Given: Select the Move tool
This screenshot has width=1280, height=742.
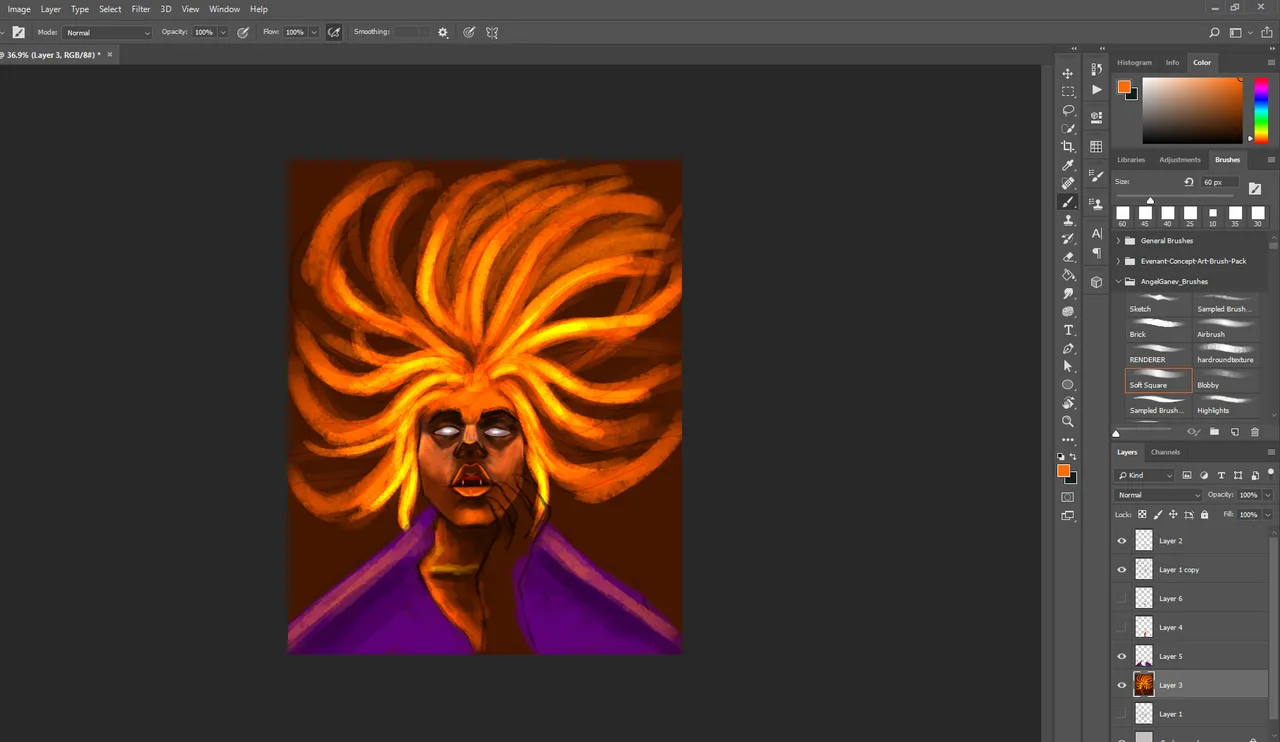Looking at the screenshot, I should pyautogui.click(x=1068, y=73).
